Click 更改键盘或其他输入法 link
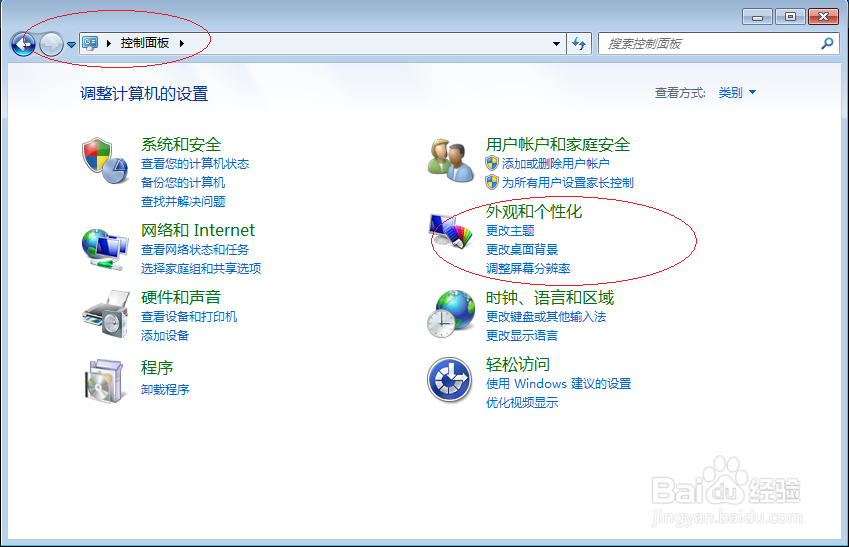 (546, 316)
